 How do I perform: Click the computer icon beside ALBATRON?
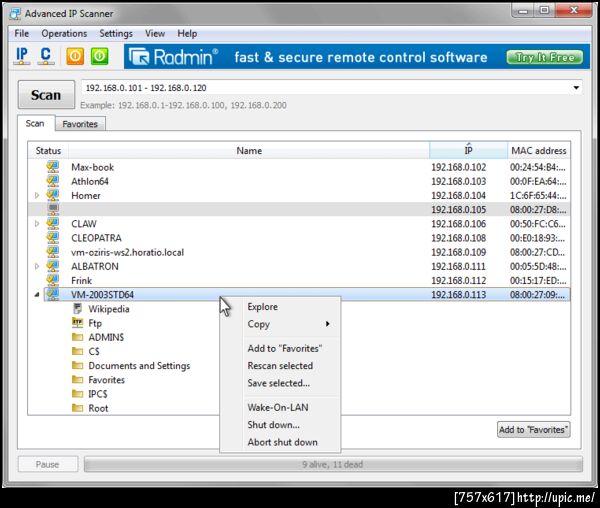(53, 266)
